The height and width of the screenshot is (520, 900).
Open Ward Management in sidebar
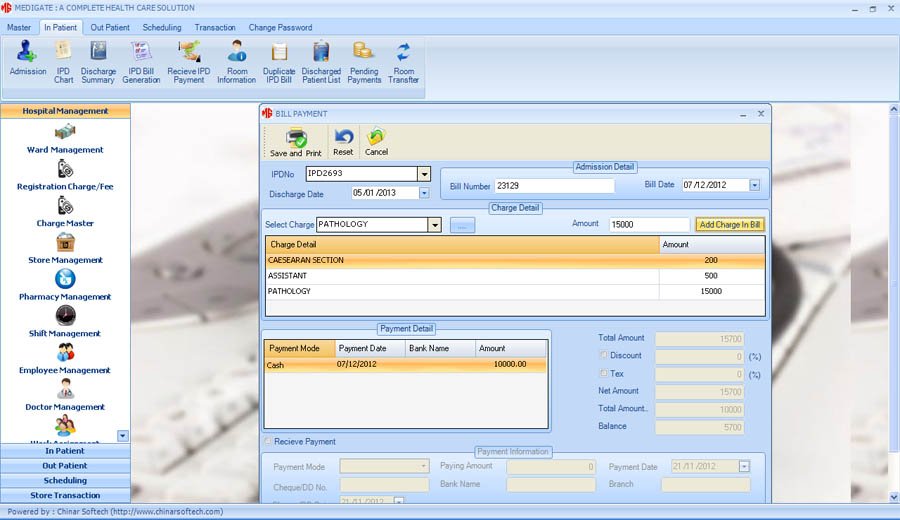(65, 139)
